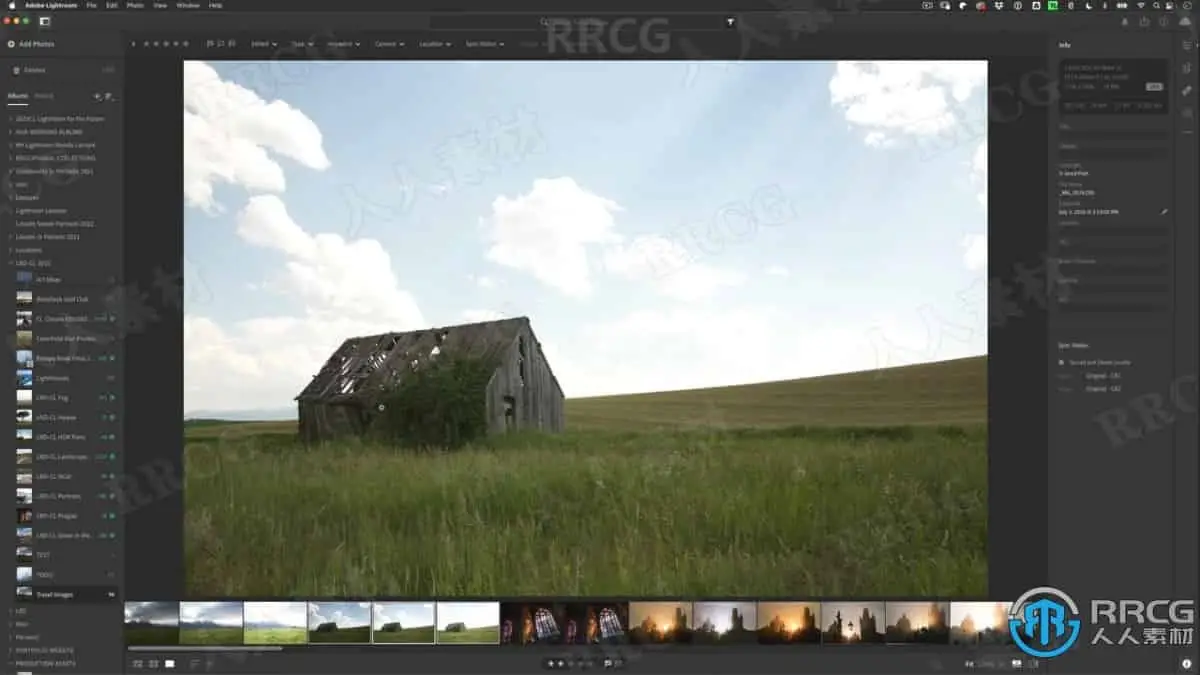Viewport: 1200px width, 675px height.
Task: Click the Wi-Fi icon in menu bar
Action: tap(1141, 5)
